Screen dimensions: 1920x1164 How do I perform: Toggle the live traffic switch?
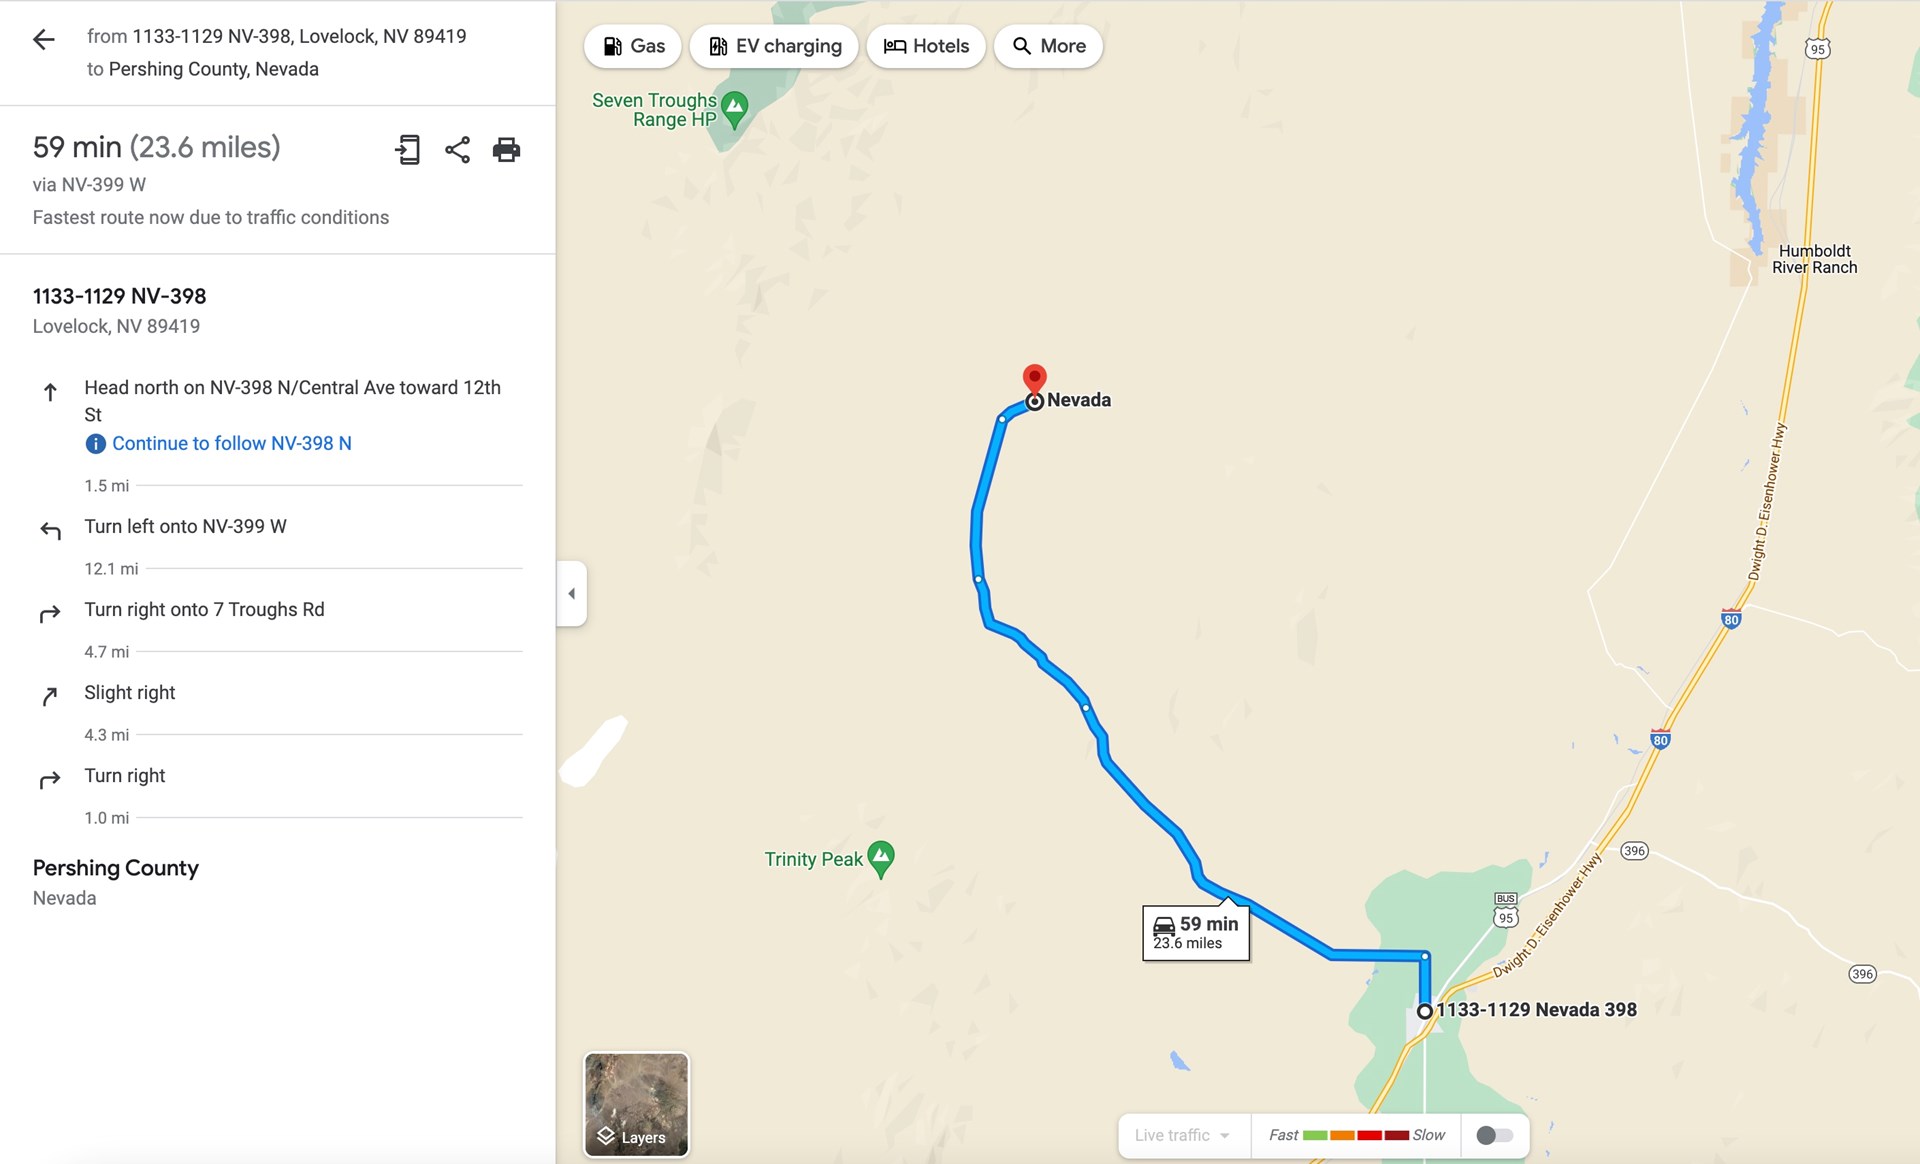[1495, 1135]
